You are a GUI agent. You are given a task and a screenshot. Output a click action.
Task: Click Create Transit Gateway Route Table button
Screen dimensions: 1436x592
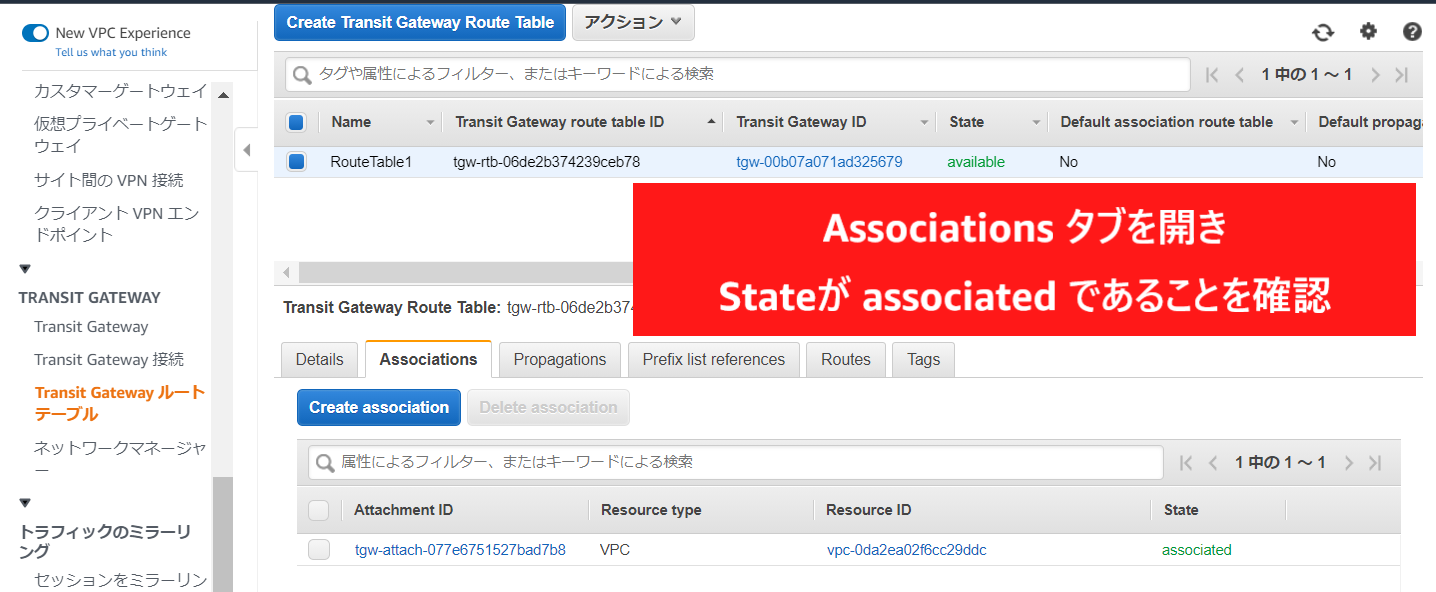click(x=420, y=22)
